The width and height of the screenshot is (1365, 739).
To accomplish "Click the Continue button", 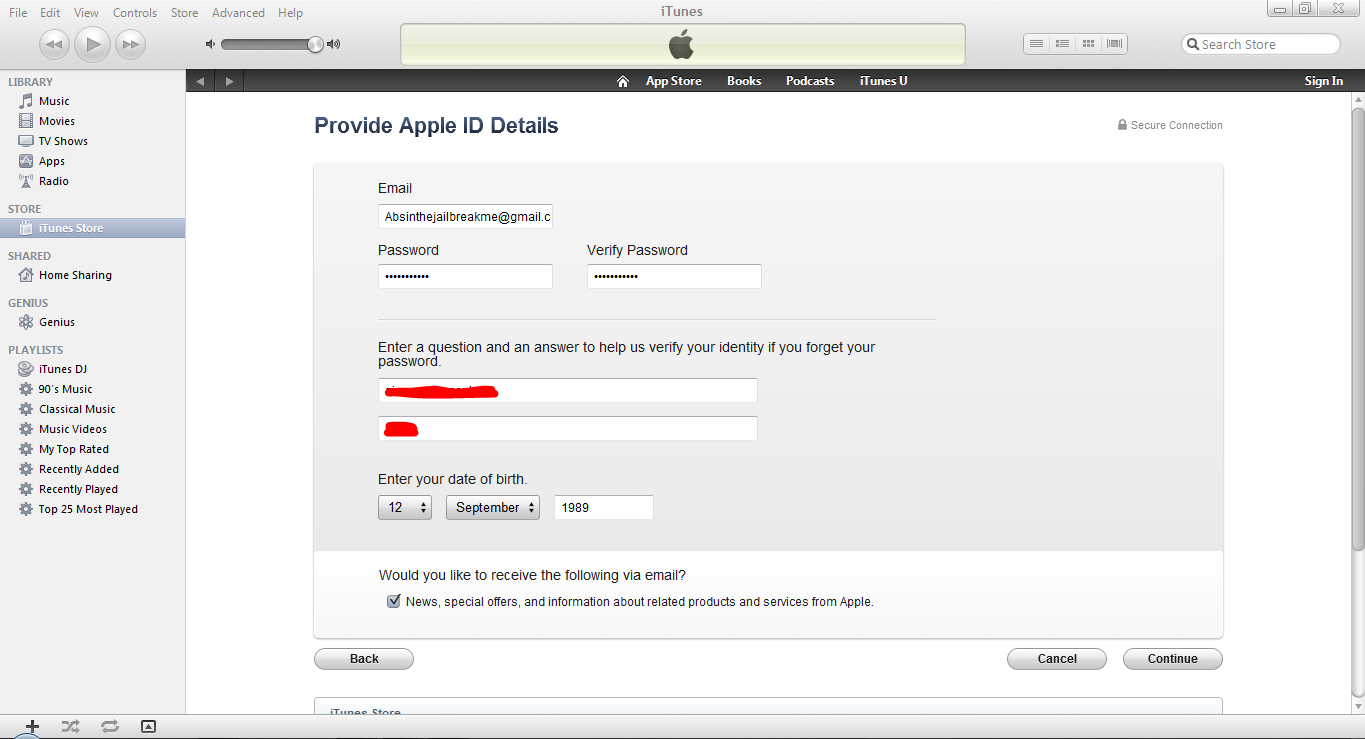I will coord(1173,659).
